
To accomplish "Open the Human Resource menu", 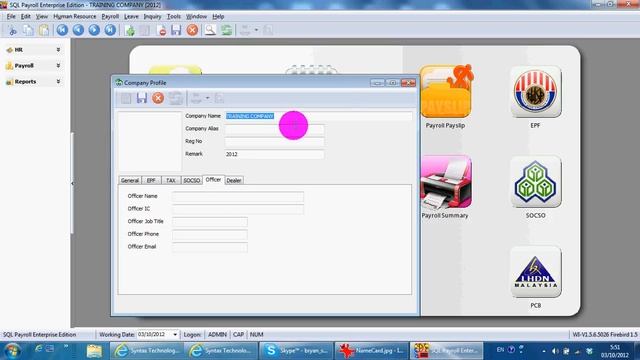I will [75, 17].
